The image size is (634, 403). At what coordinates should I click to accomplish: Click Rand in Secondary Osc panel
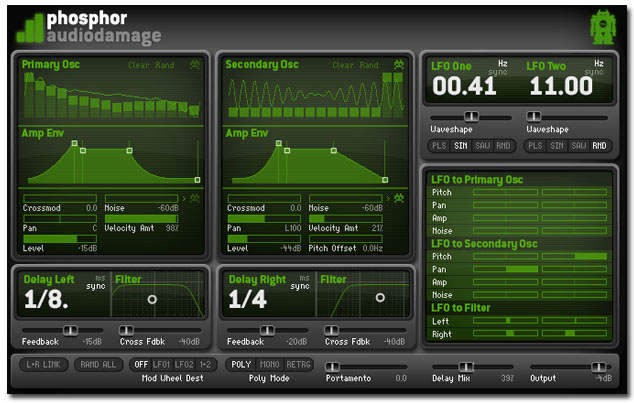(369, 65)
